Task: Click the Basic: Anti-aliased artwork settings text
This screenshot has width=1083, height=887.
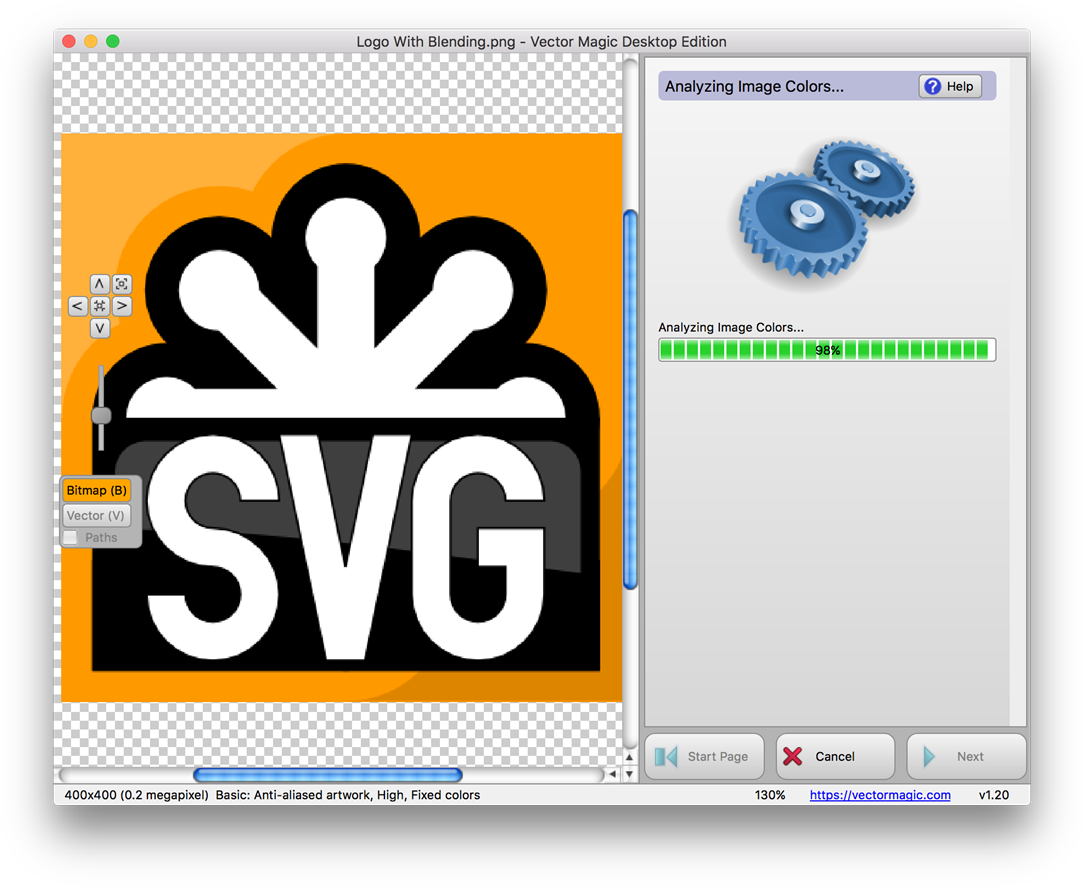Action: [347, 795]
